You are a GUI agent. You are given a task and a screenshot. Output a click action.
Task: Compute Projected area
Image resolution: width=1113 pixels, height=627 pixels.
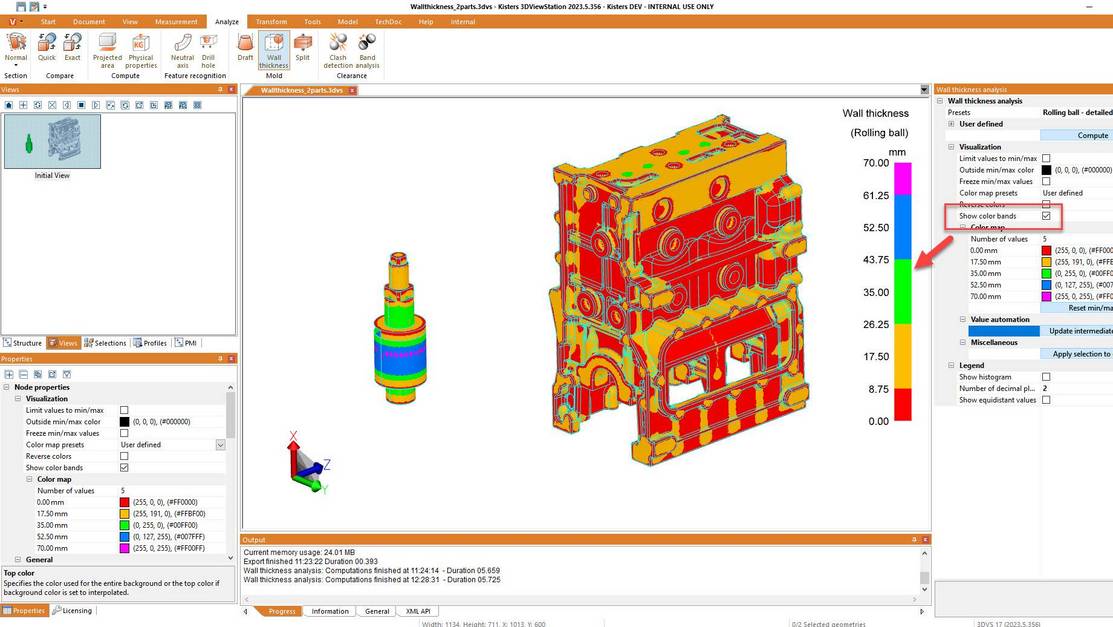107,51
